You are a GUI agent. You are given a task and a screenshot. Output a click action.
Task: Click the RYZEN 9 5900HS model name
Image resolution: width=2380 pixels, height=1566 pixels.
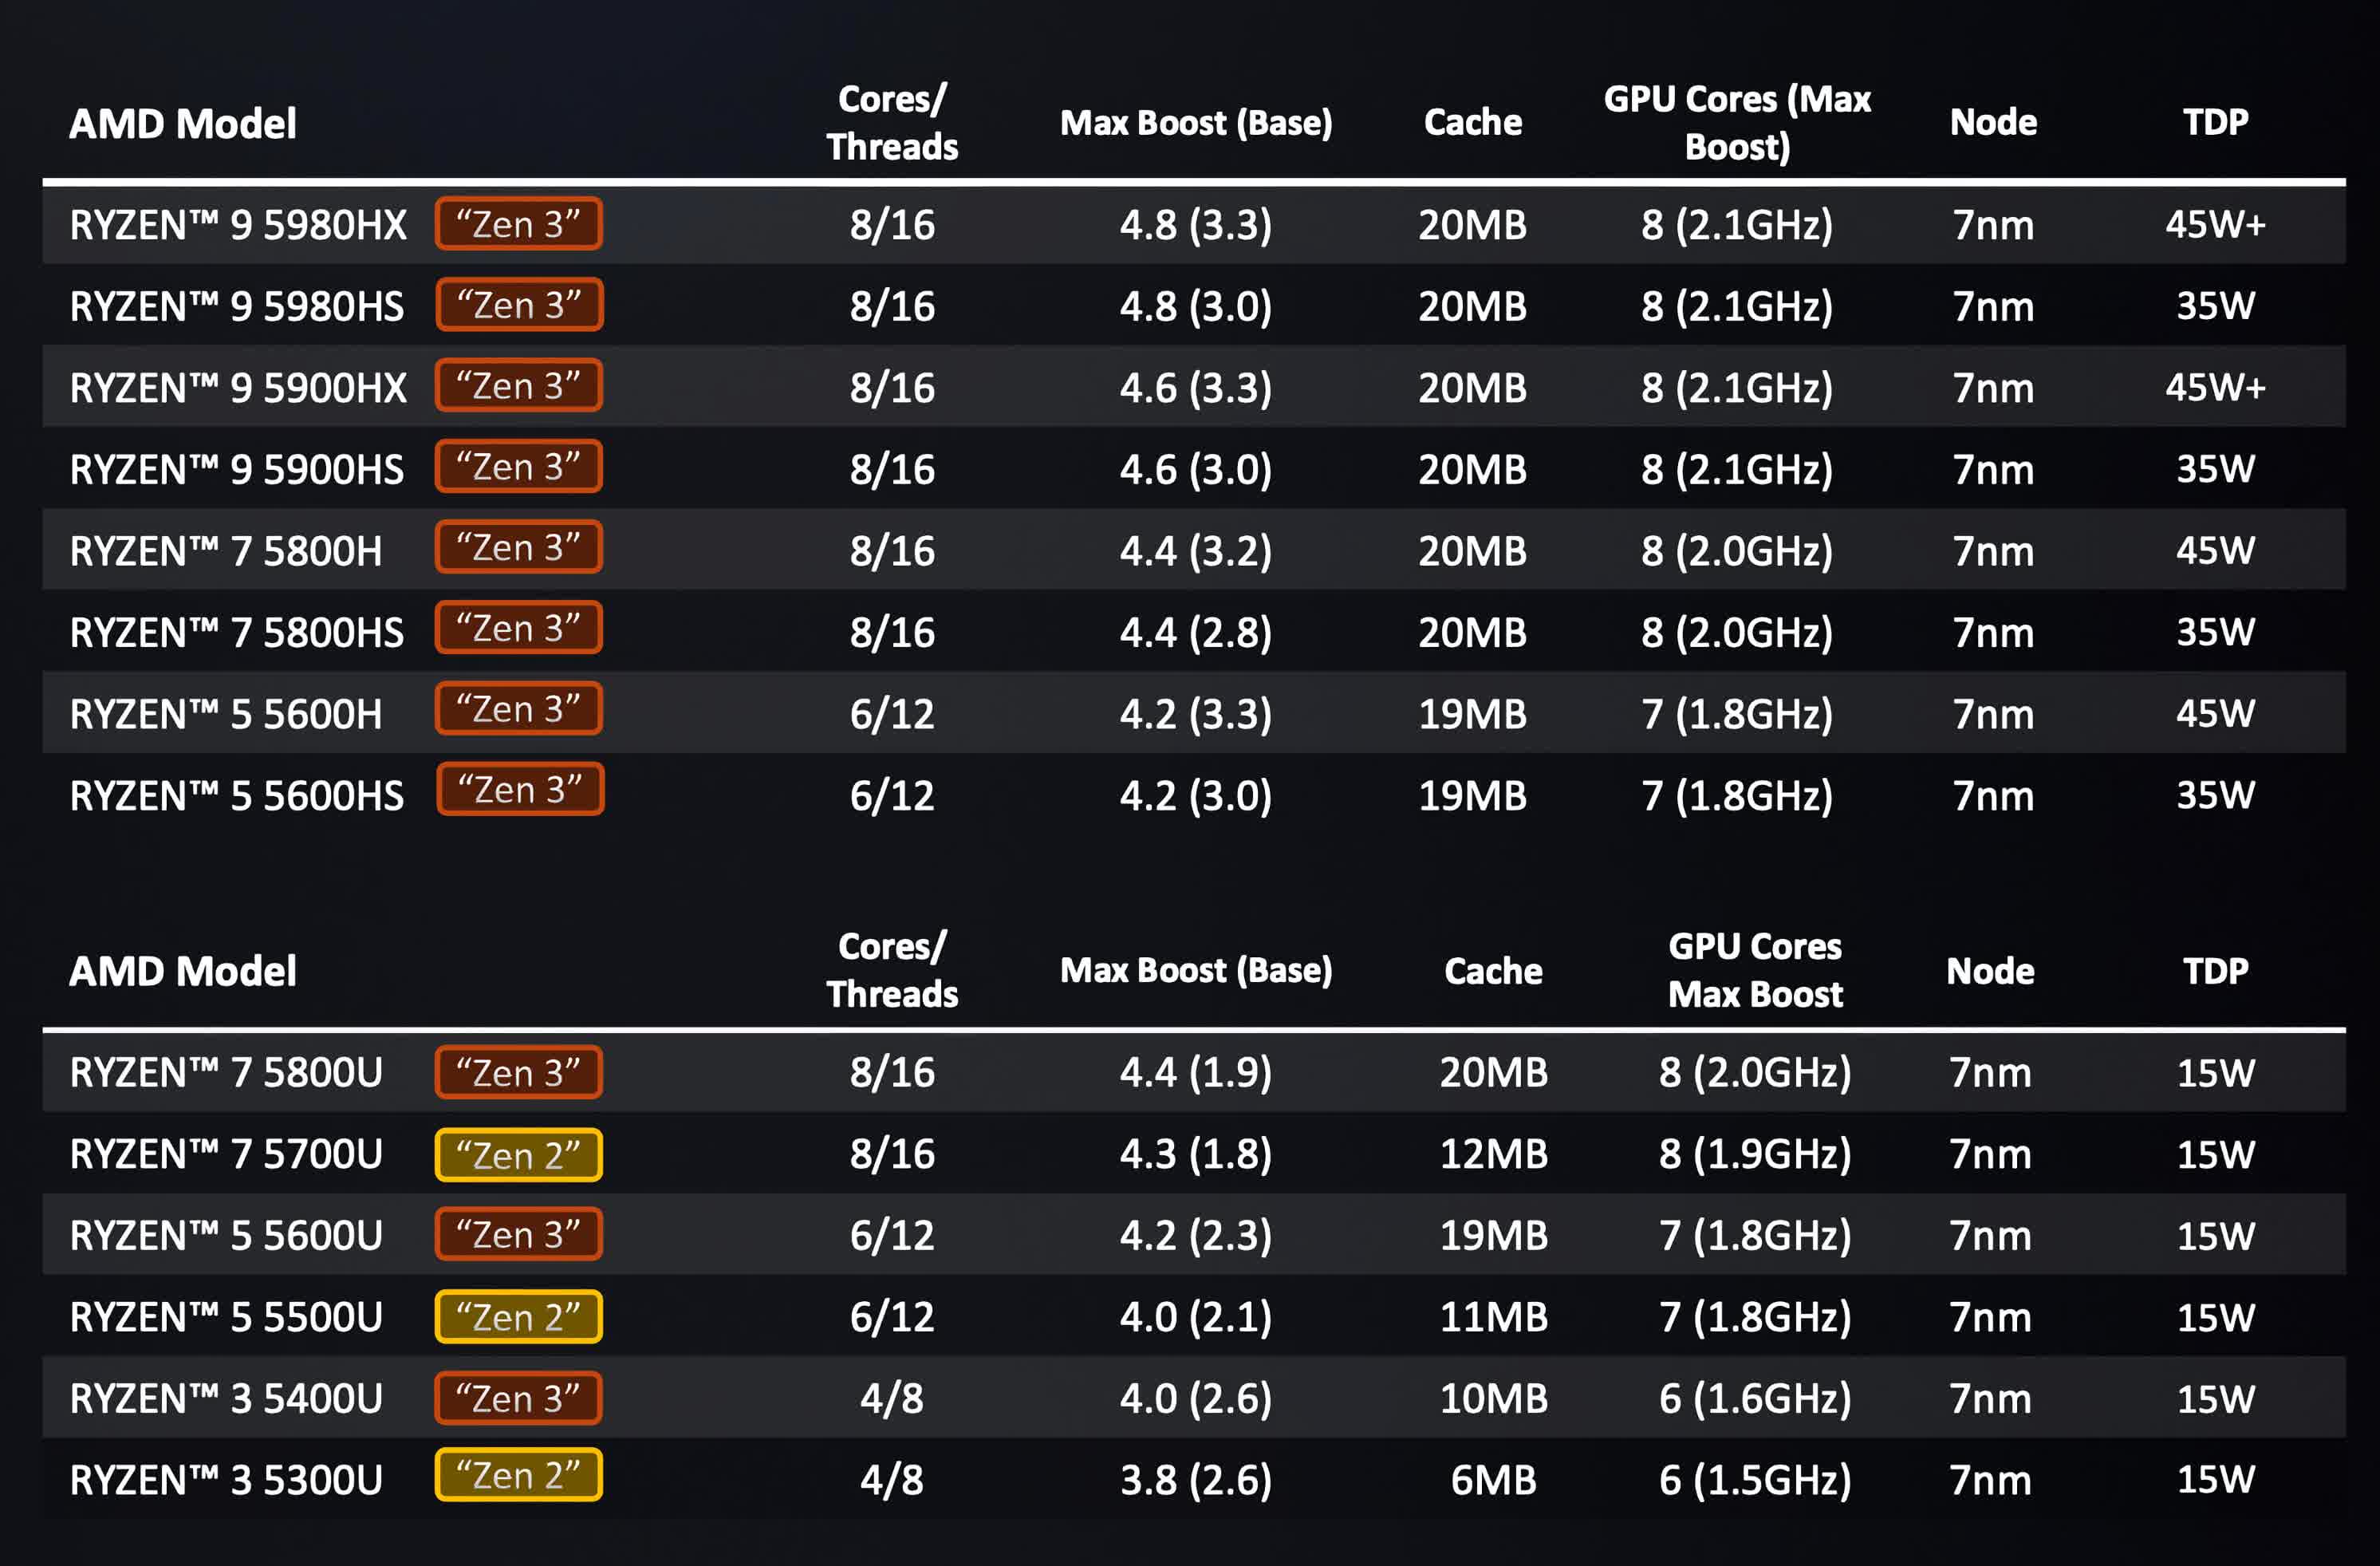[237, 470]
